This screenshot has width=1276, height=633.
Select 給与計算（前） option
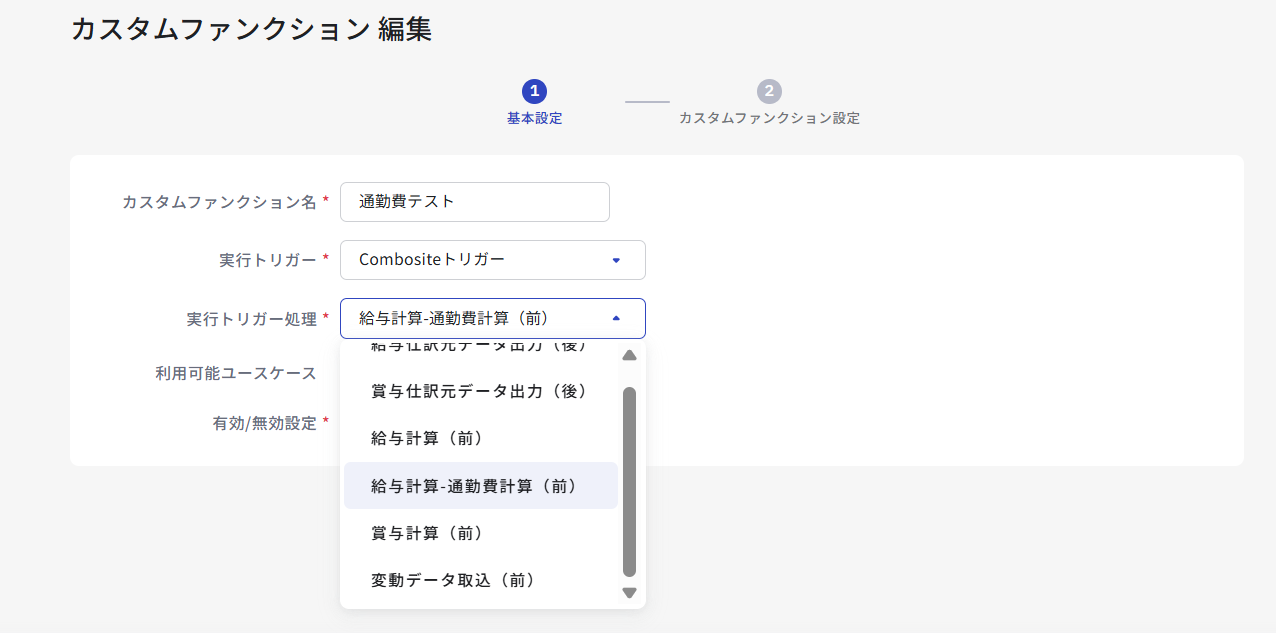(x=480, y=438)
